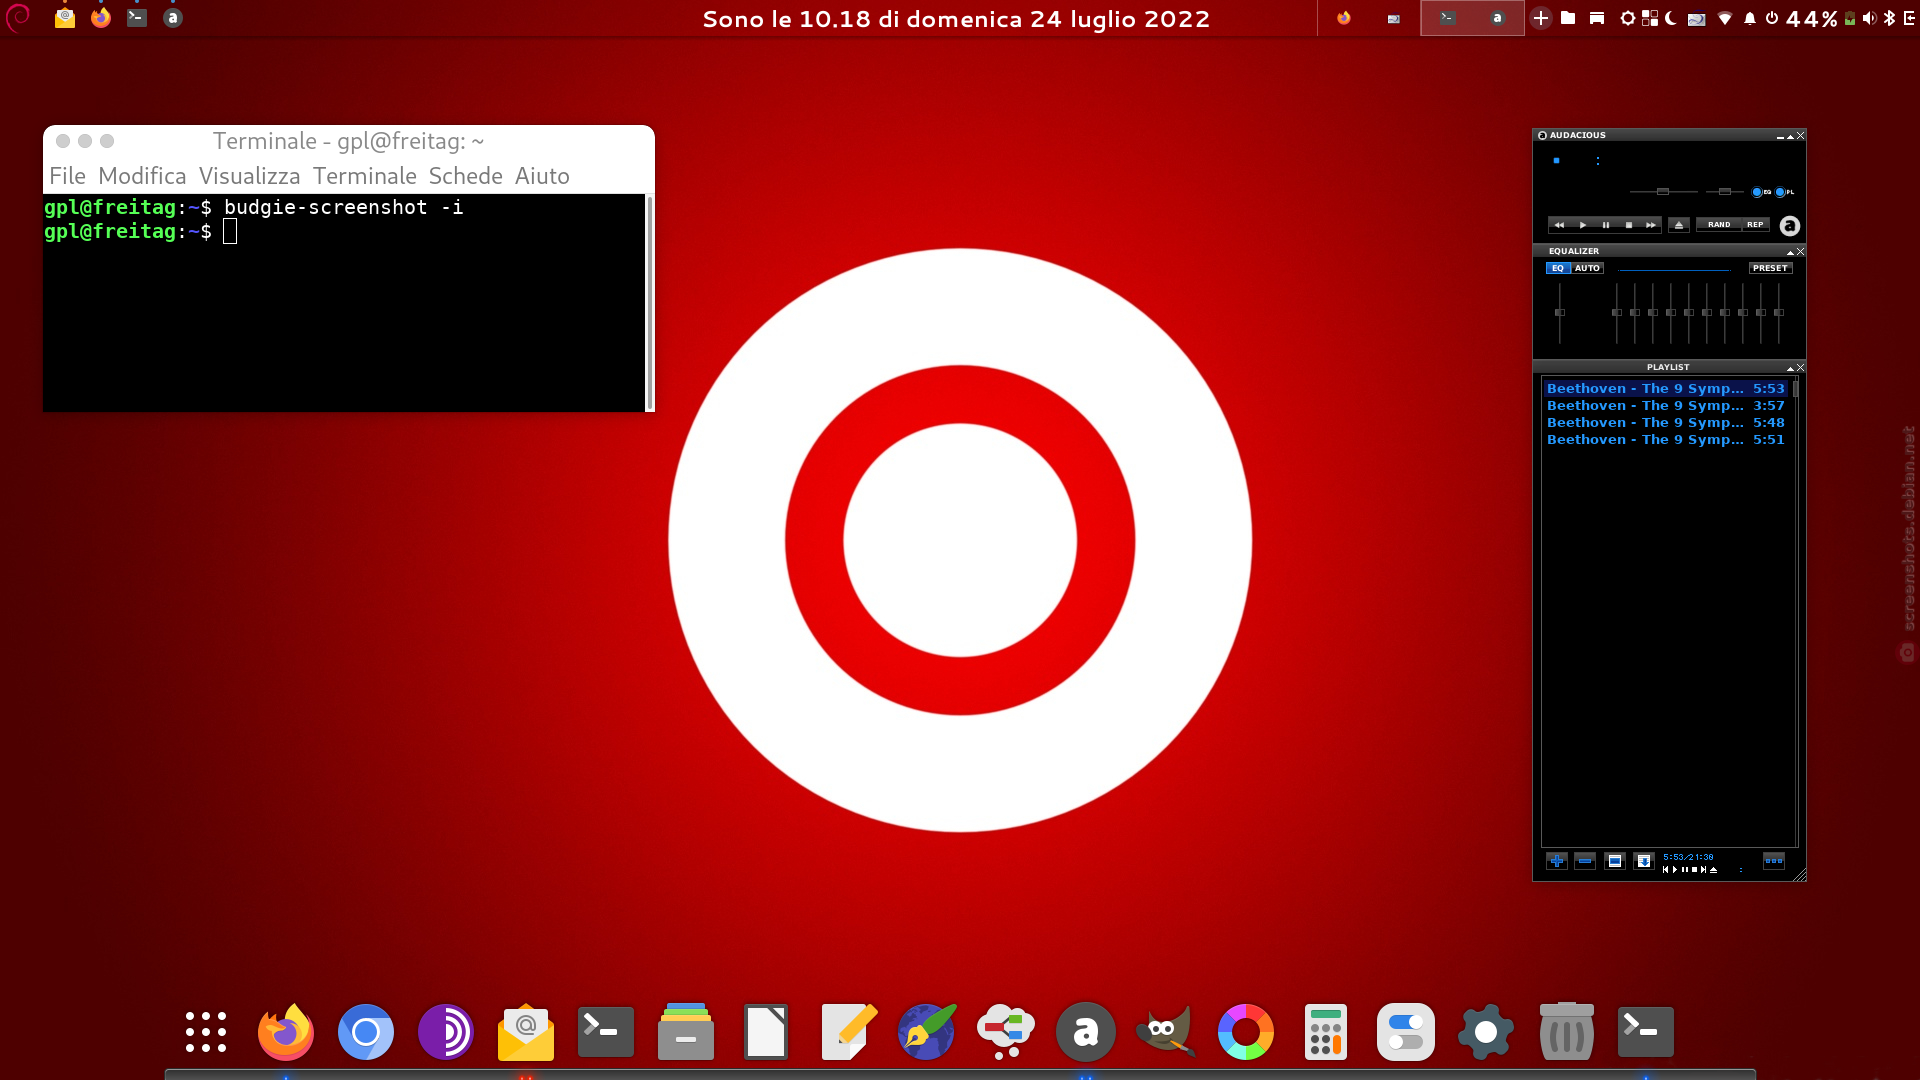Skip to next track in Audacious
This screenshot has width=1920, height=1080.
click(x=1651, y=225)
